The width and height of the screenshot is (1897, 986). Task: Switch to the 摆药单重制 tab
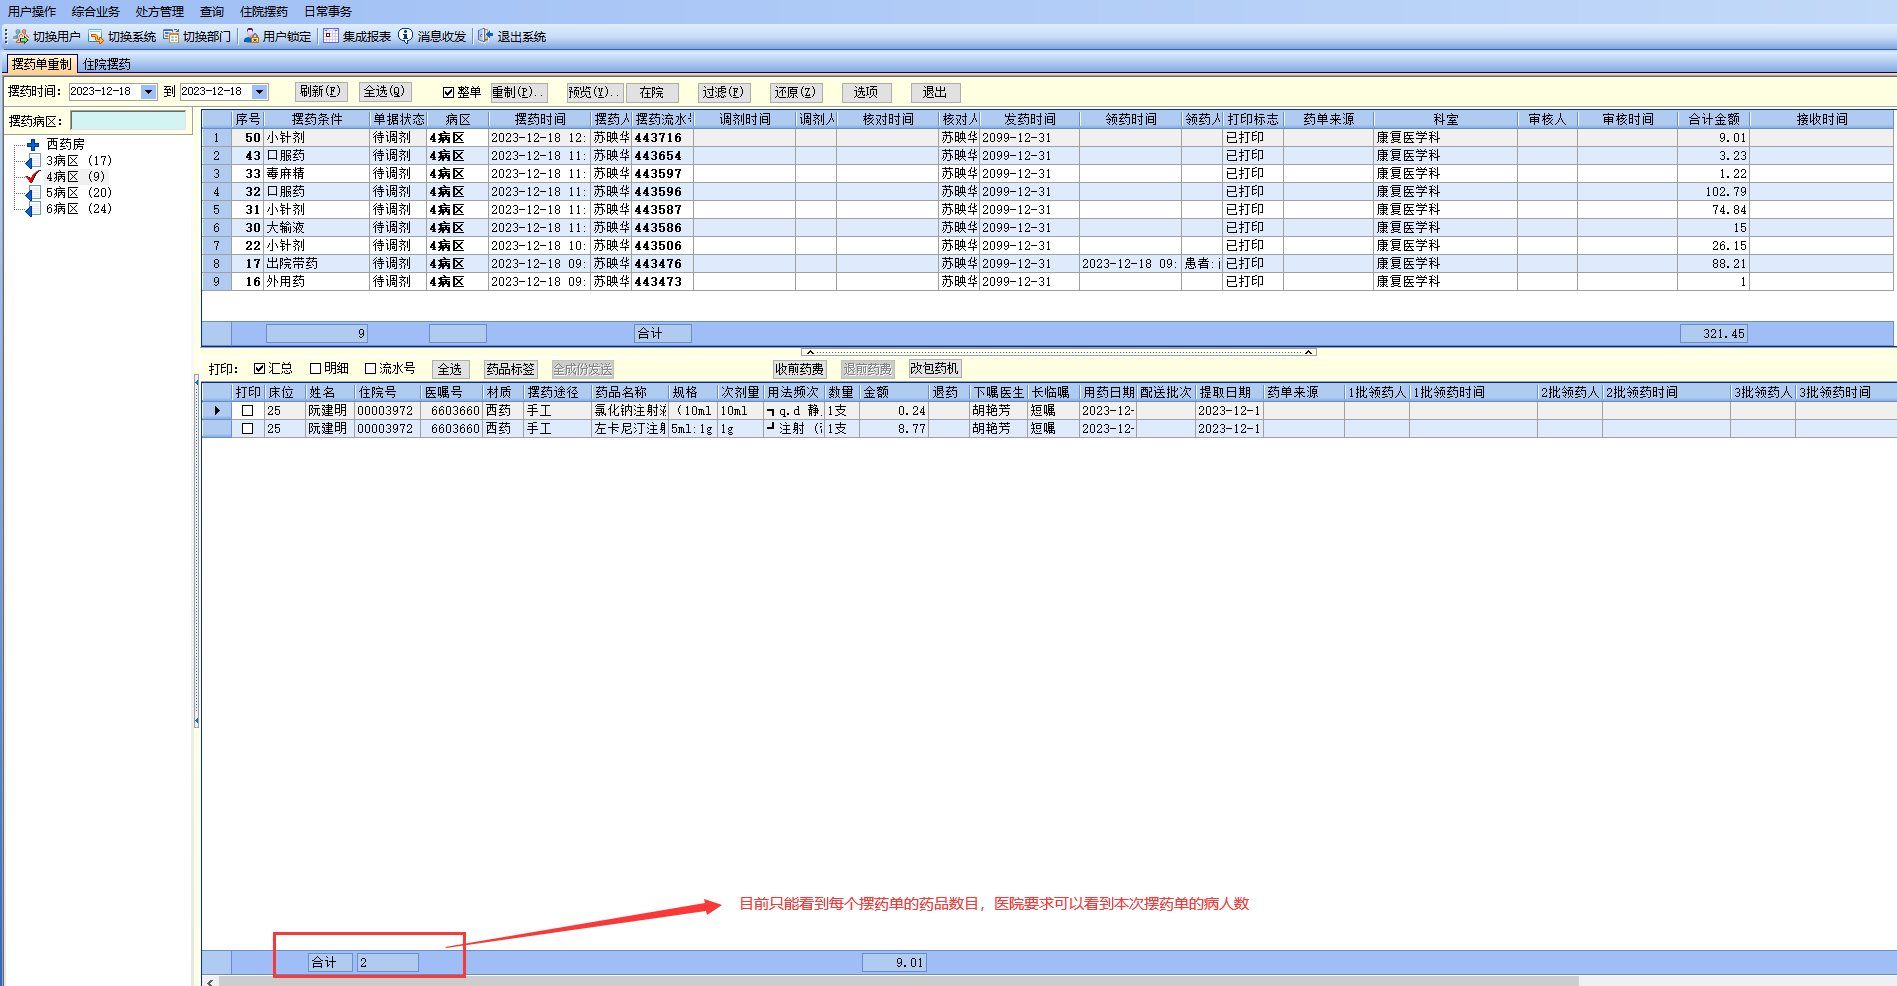click(x=42, y=64)
